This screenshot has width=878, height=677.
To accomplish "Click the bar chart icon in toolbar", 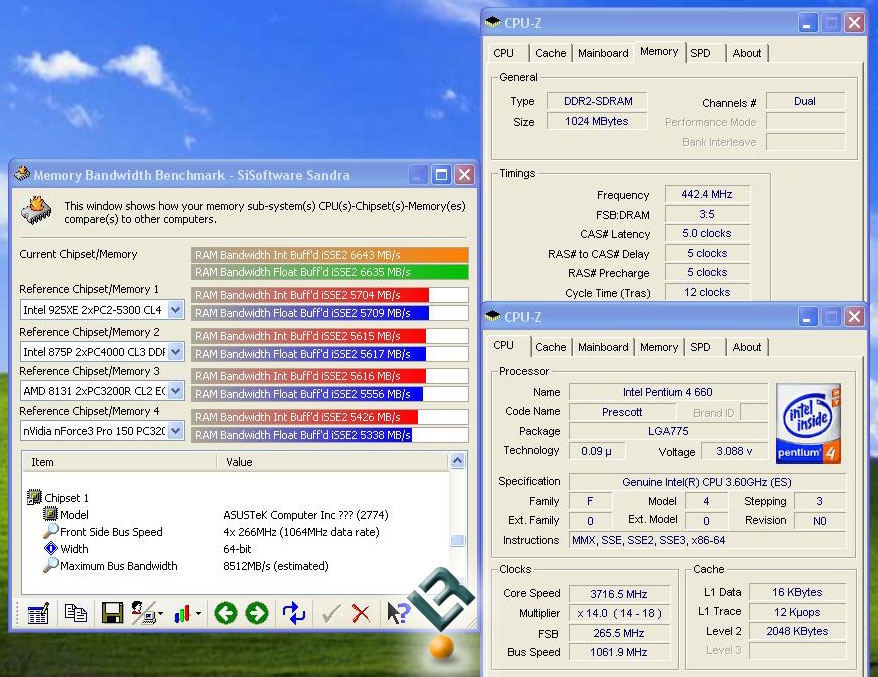I will (x=182, y=613).
